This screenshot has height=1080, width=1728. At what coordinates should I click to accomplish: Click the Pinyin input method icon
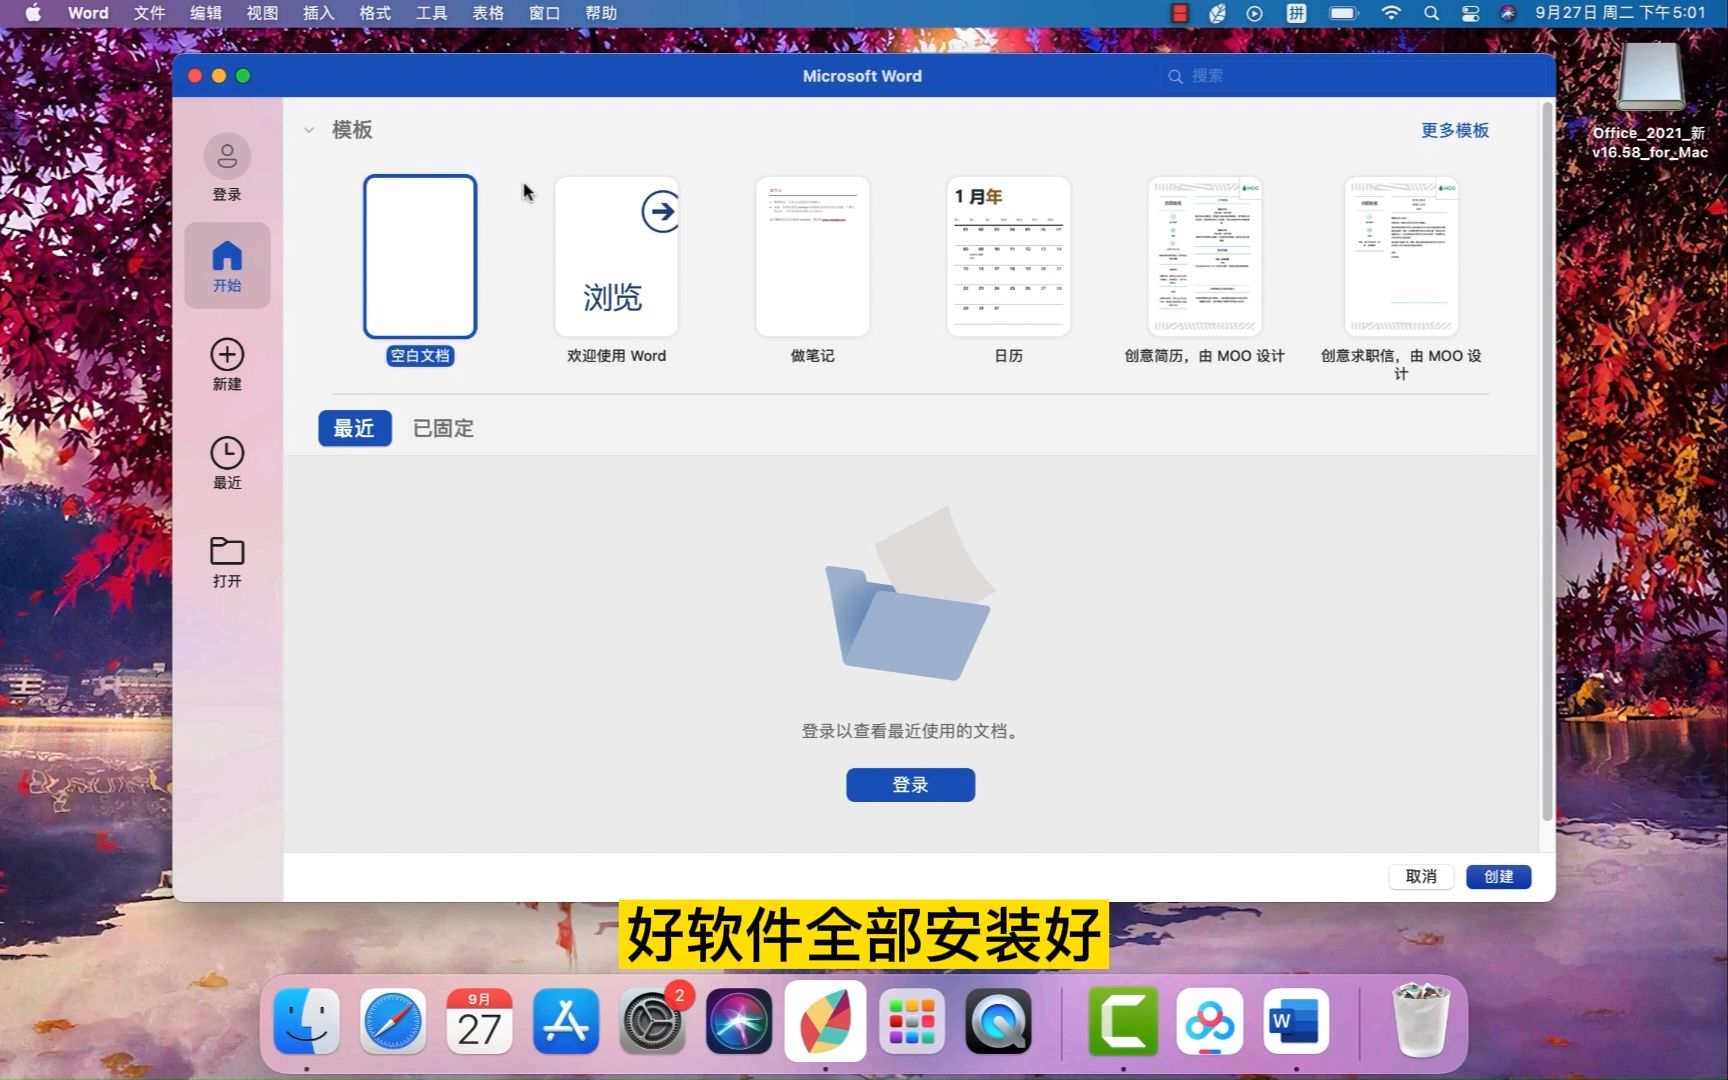[1296, 13]
